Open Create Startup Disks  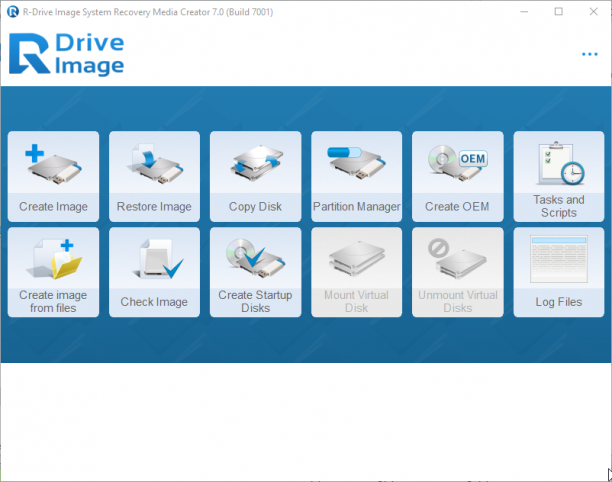(255, 272)
